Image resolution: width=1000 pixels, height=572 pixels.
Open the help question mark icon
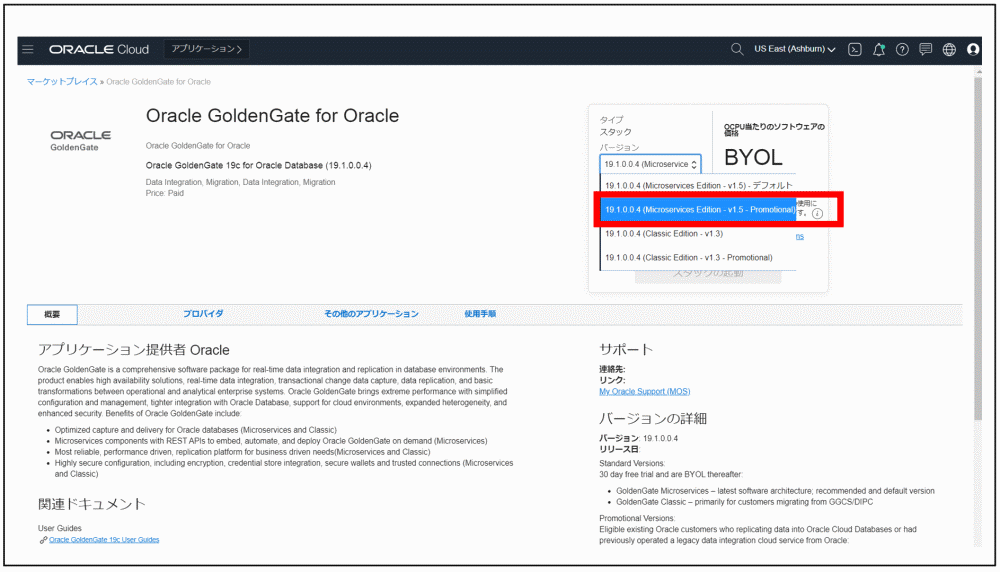coord(902,49)
